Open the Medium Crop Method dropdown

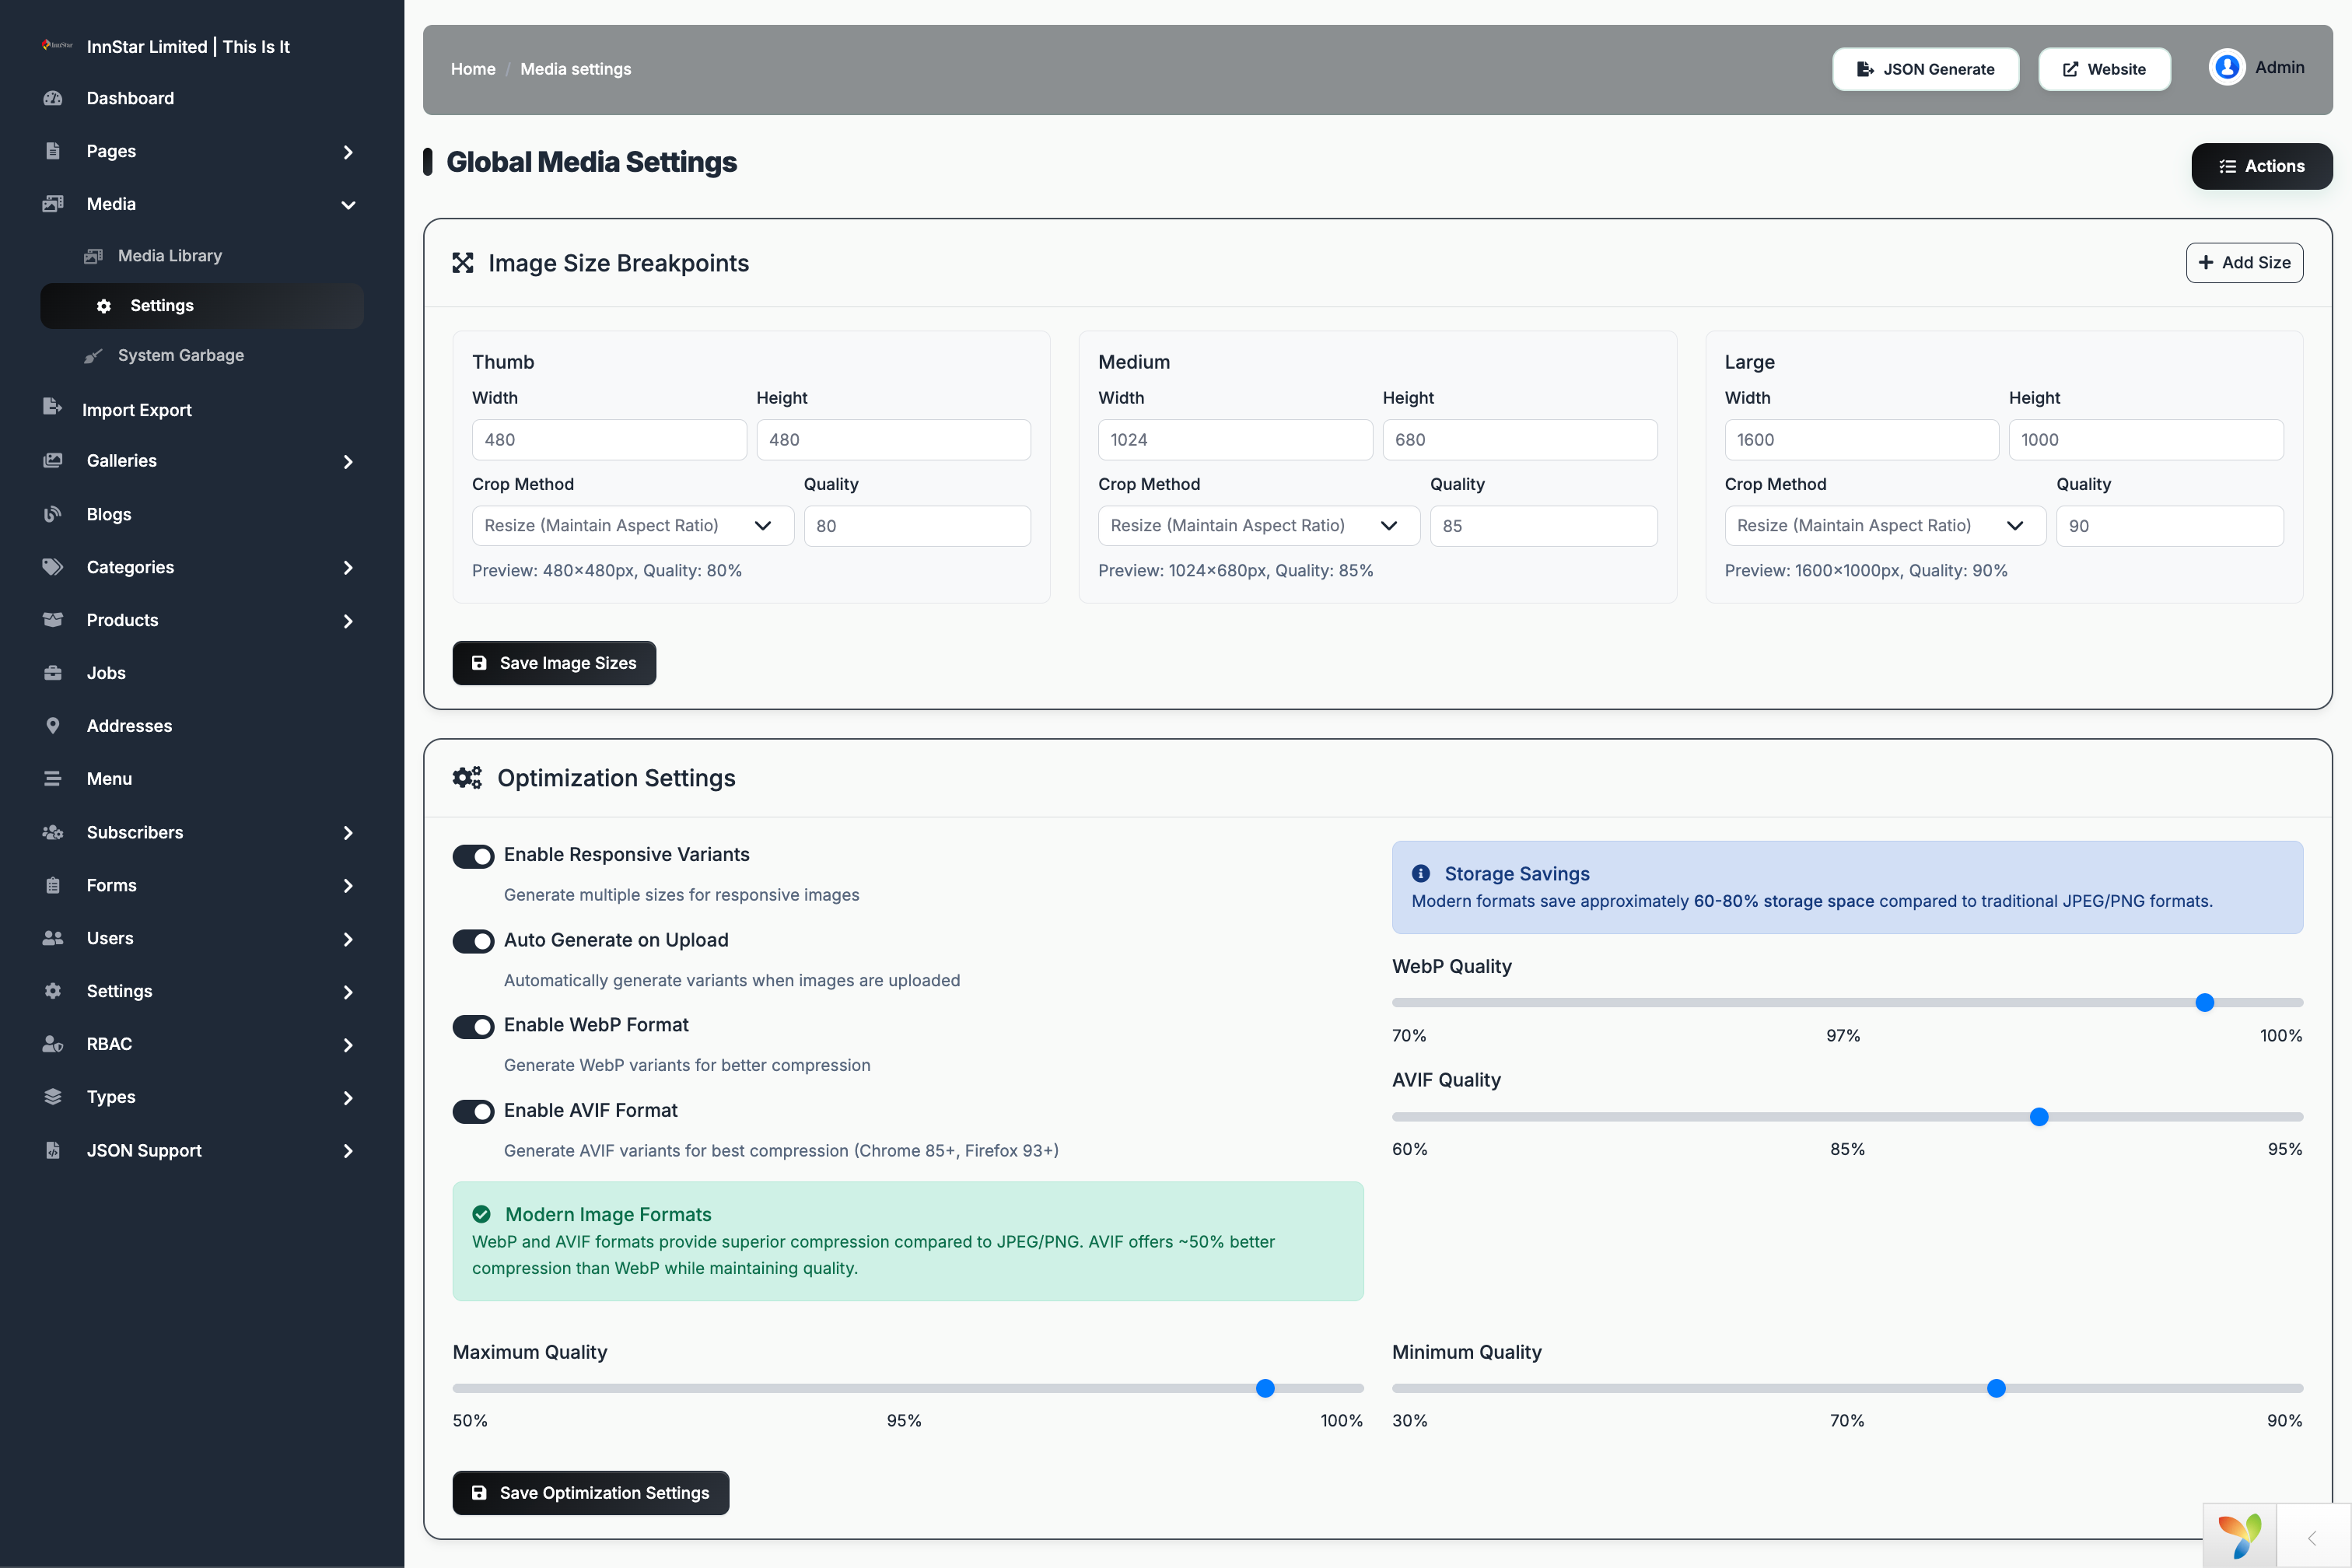pyautogui.click(x=1258, y=526)
